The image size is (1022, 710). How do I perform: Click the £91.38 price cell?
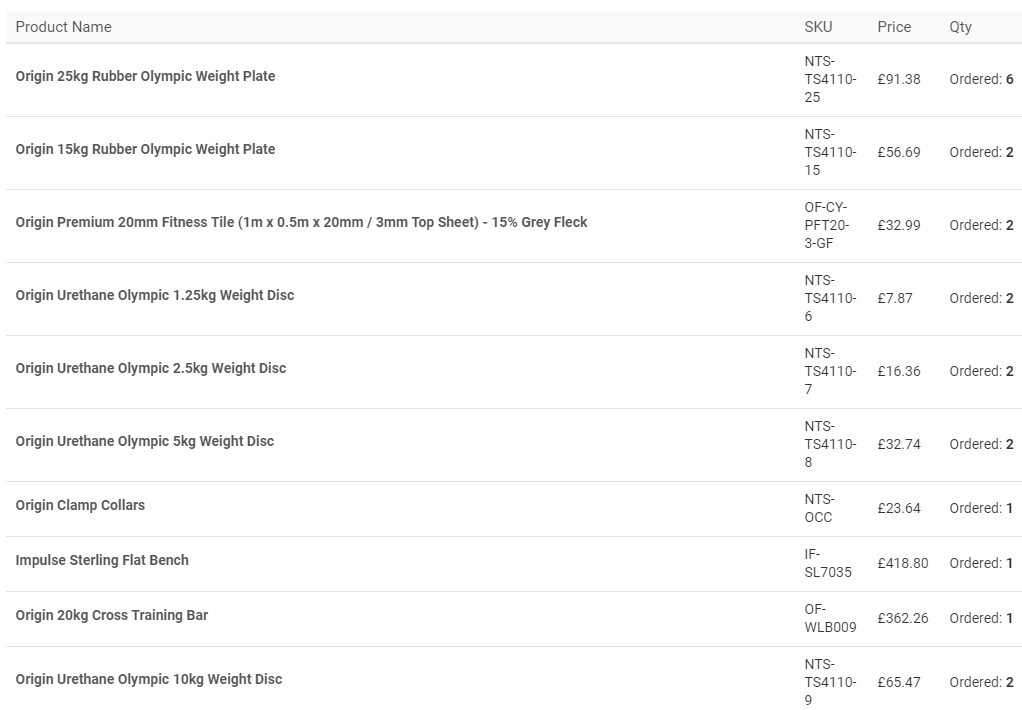click(899, 80)
